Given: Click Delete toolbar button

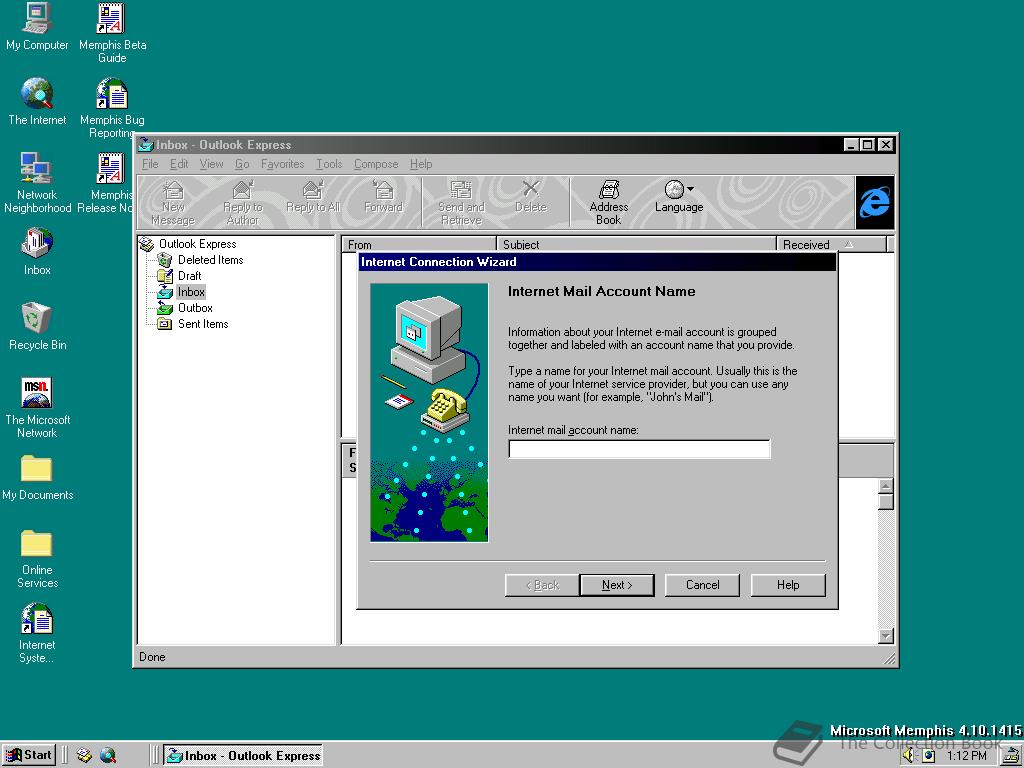Looking at the screenshot, I should (530, 197).
